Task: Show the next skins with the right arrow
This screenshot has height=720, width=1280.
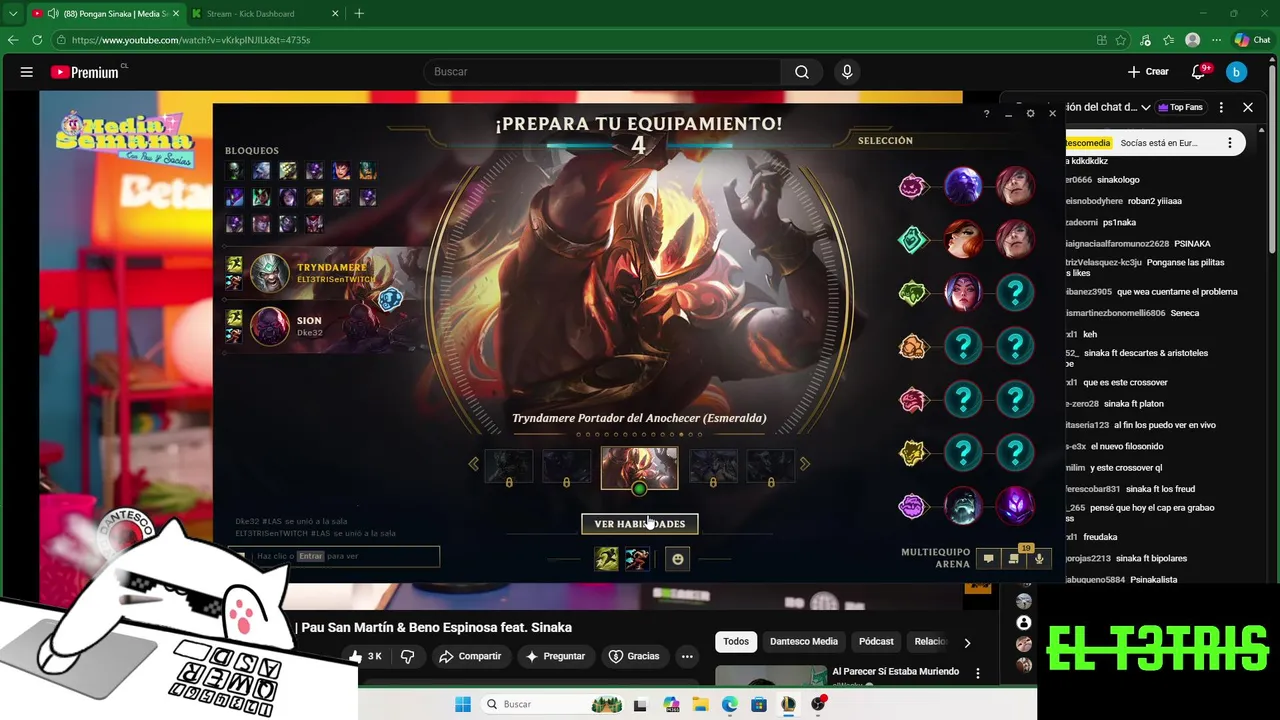Action: point(805,464)
